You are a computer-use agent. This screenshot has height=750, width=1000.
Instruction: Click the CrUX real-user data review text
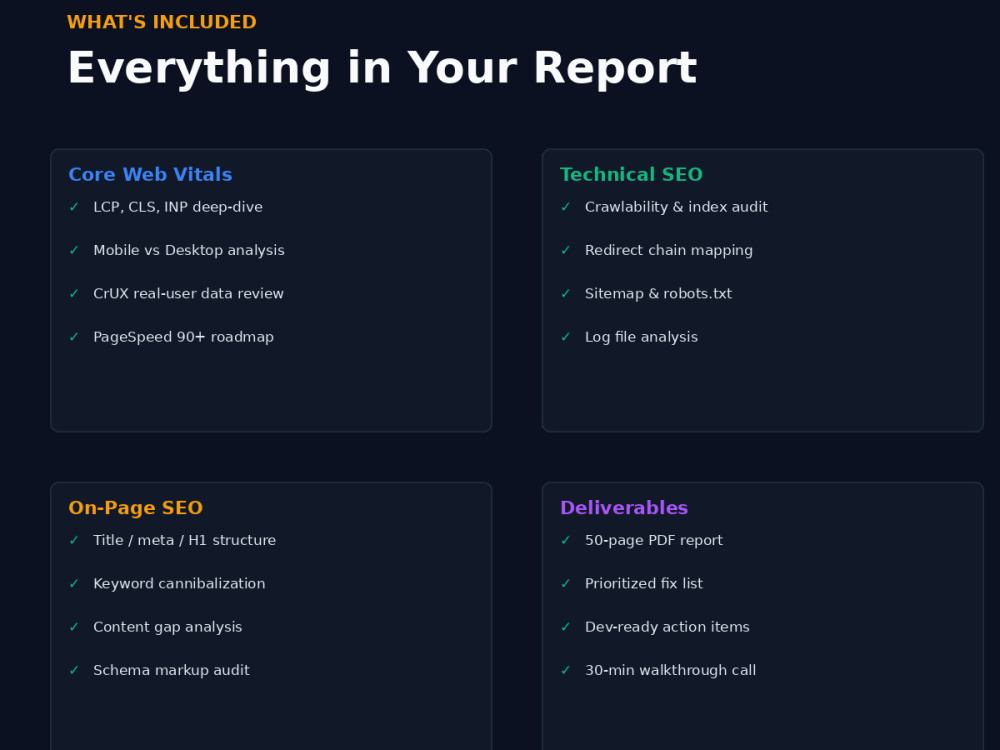tap(189, 294)
